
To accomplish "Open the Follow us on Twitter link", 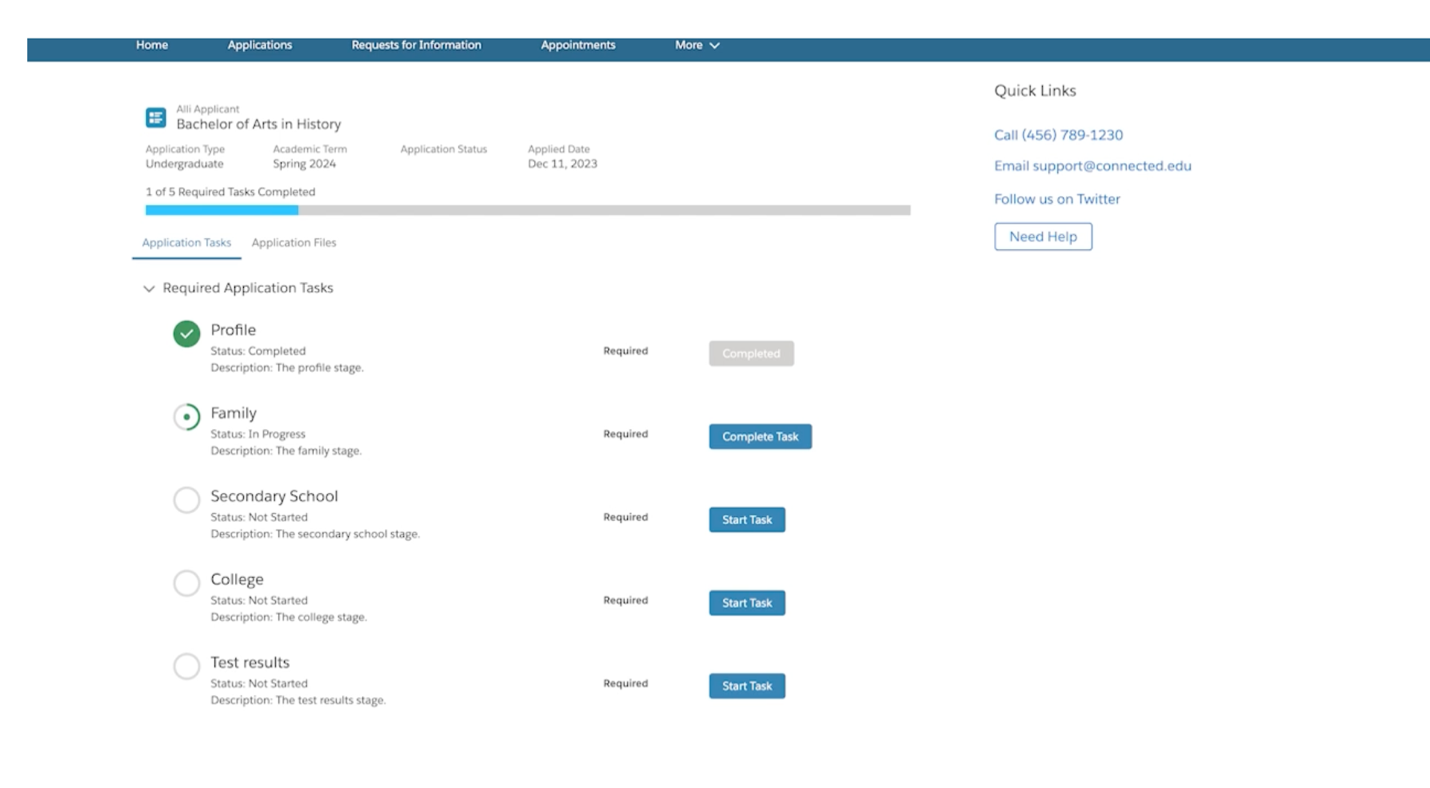I will click(x=1057, y=199).
